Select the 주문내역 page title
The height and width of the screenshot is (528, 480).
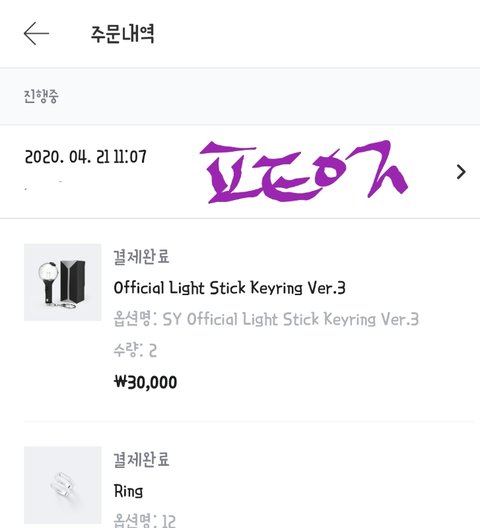(123, 34)
